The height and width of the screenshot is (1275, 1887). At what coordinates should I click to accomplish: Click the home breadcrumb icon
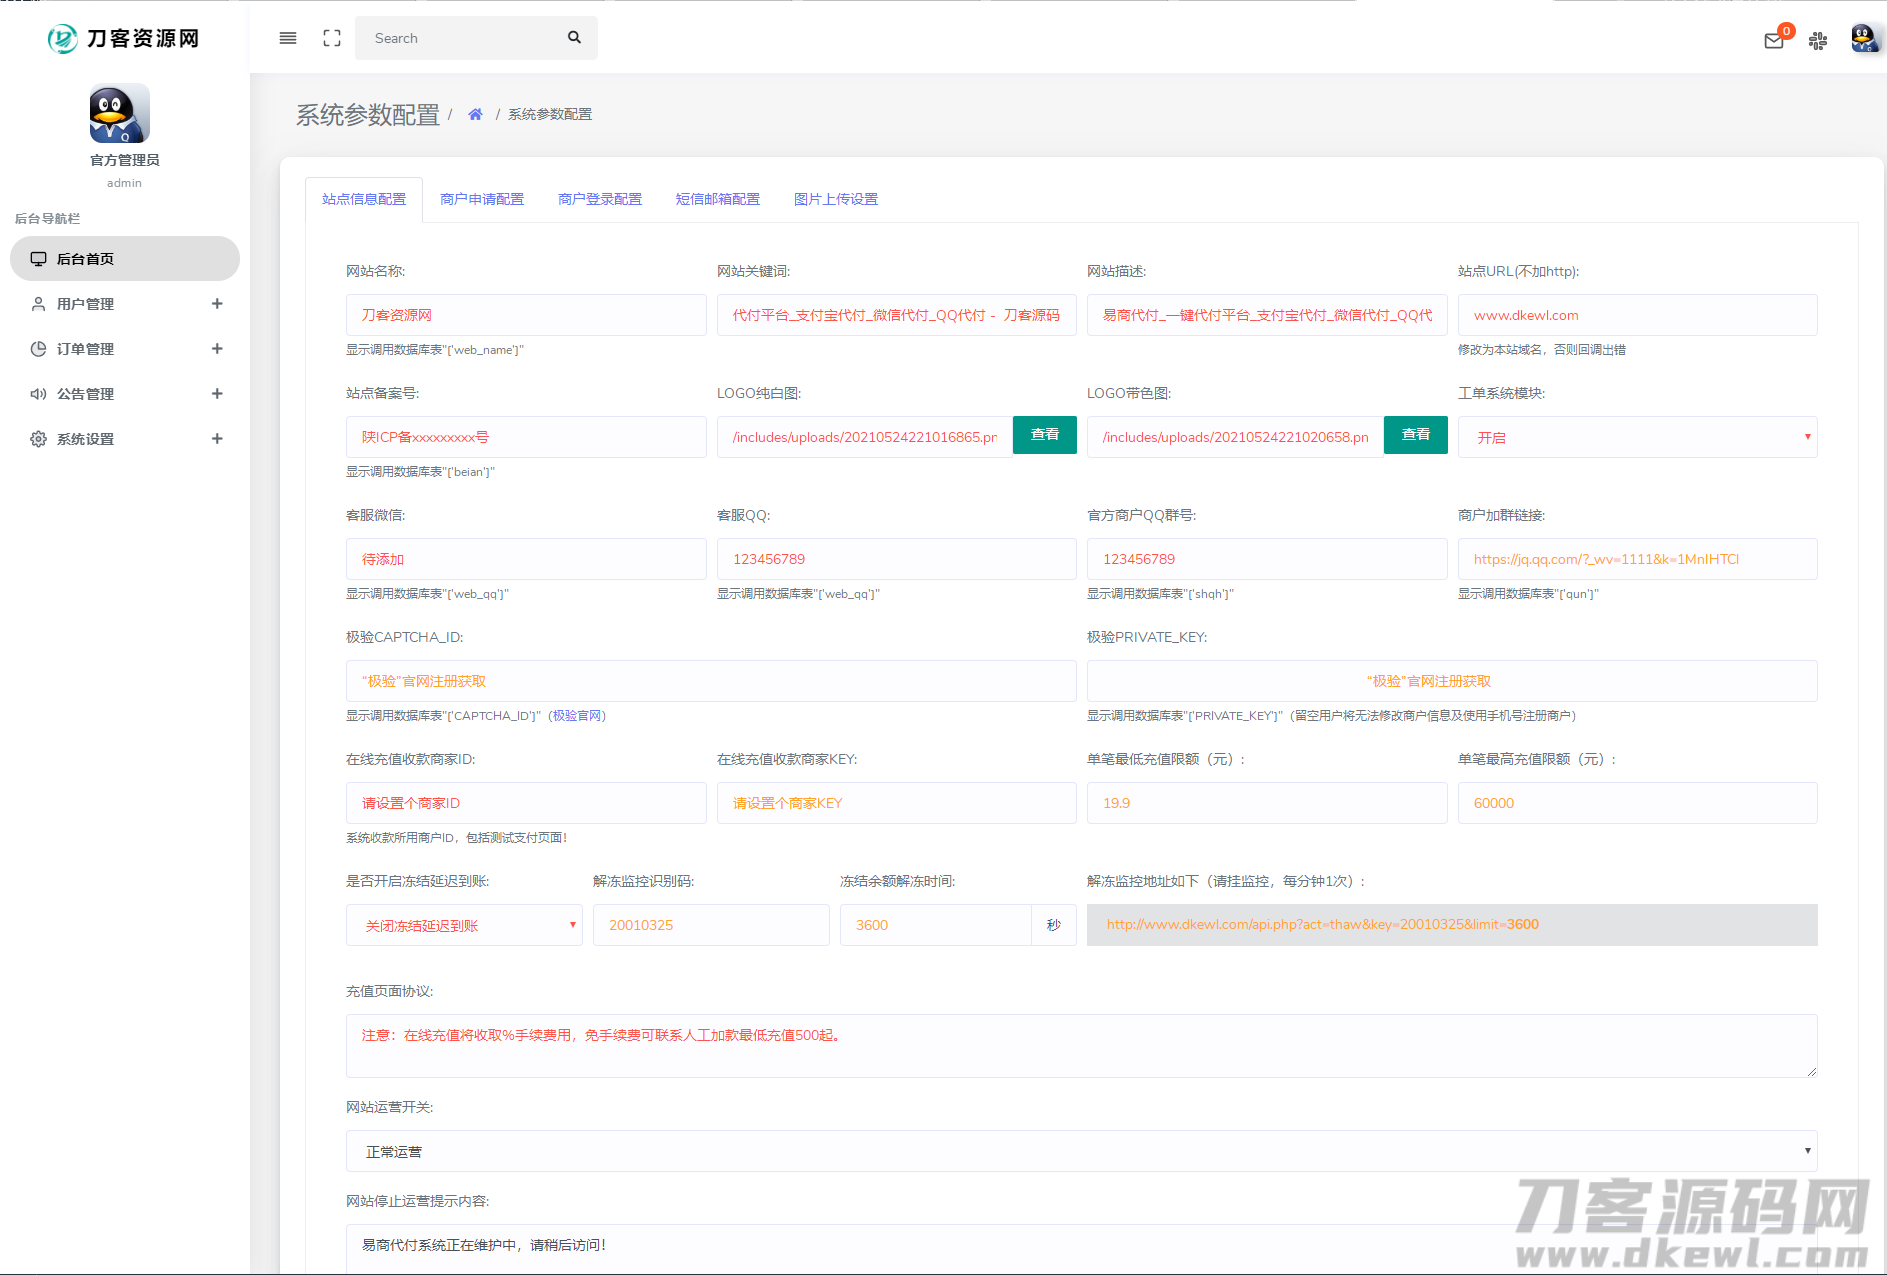coord(475,115)
